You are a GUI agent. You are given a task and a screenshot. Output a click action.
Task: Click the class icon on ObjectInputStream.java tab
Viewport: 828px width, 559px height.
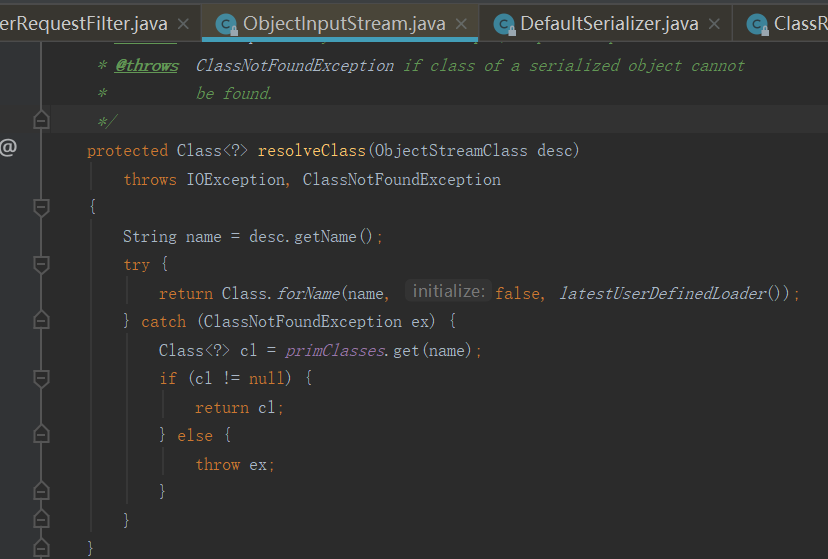226,24
